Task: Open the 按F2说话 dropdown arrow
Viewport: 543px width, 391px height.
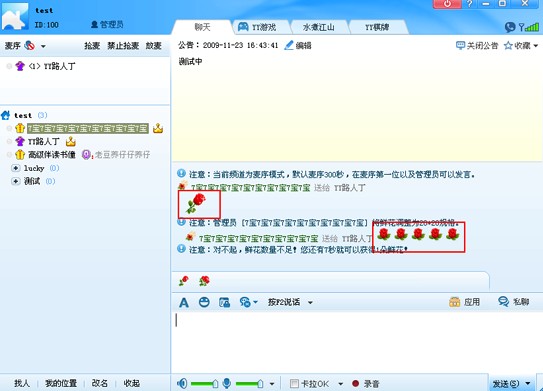Action: point(310,302)
